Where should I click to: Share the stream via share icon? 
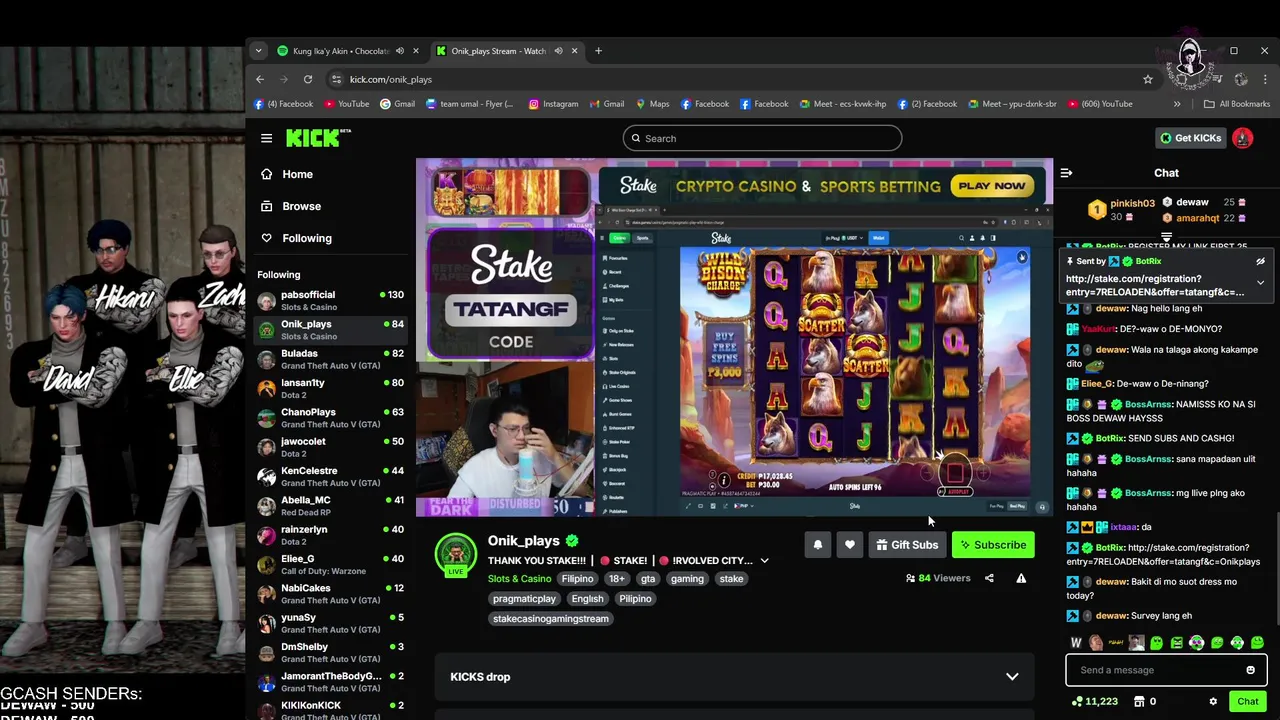pos(989,578)
